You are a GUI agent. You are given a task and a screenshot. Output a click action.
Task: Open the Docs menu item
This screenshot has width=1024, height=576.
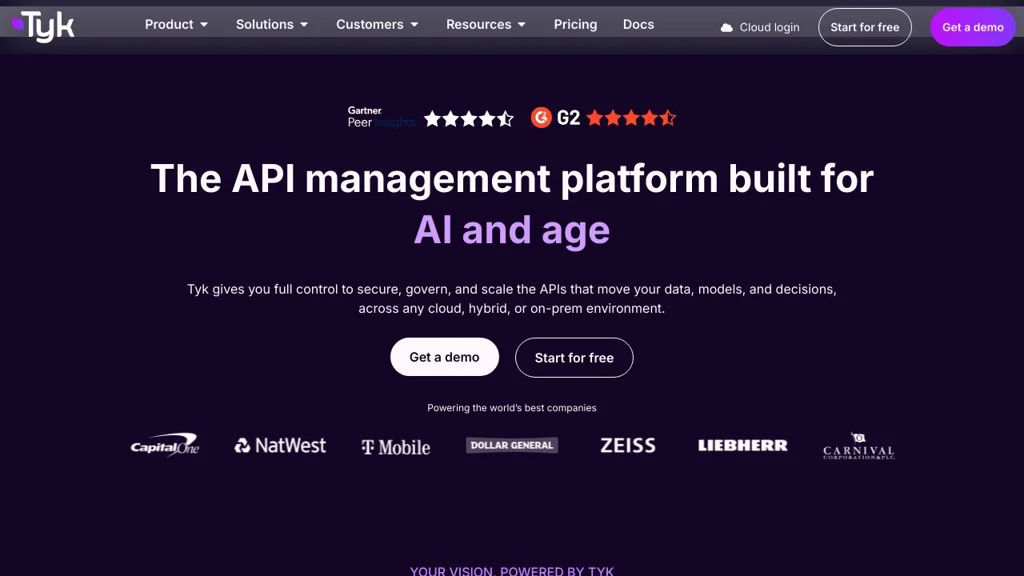638,24
